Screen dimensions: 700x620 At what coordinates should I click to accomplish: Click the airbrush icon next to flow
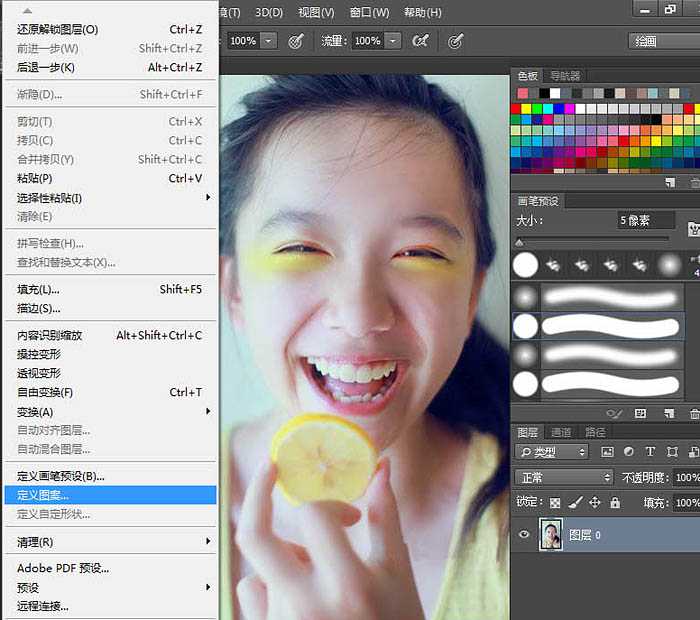[421, 41]
